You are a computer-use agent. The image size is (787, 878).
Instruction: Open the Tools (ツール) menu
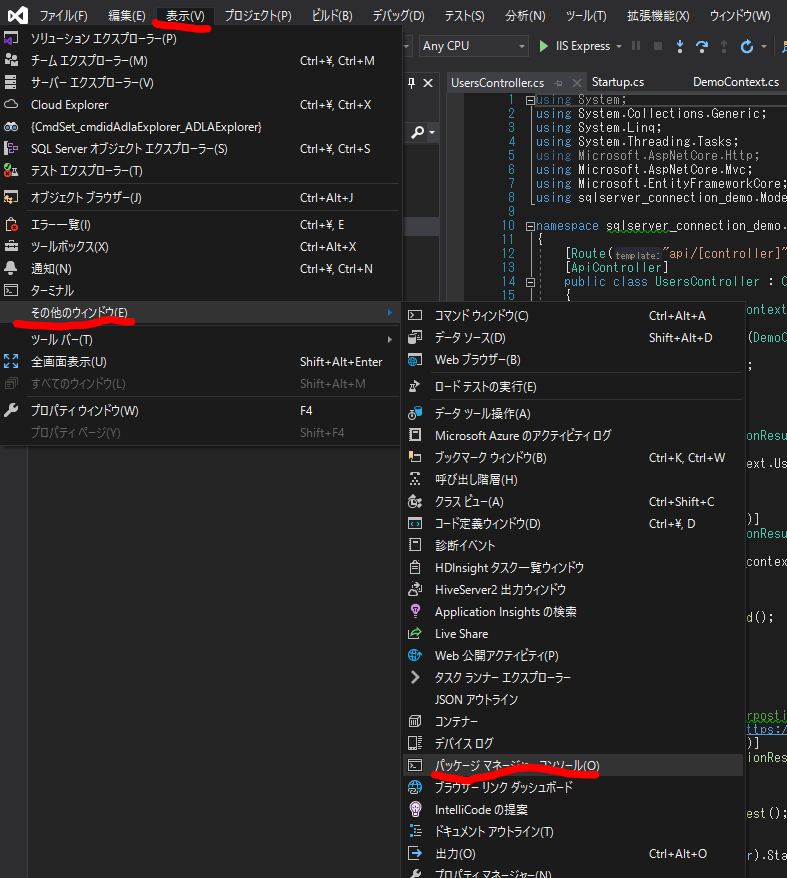[585, 16]
